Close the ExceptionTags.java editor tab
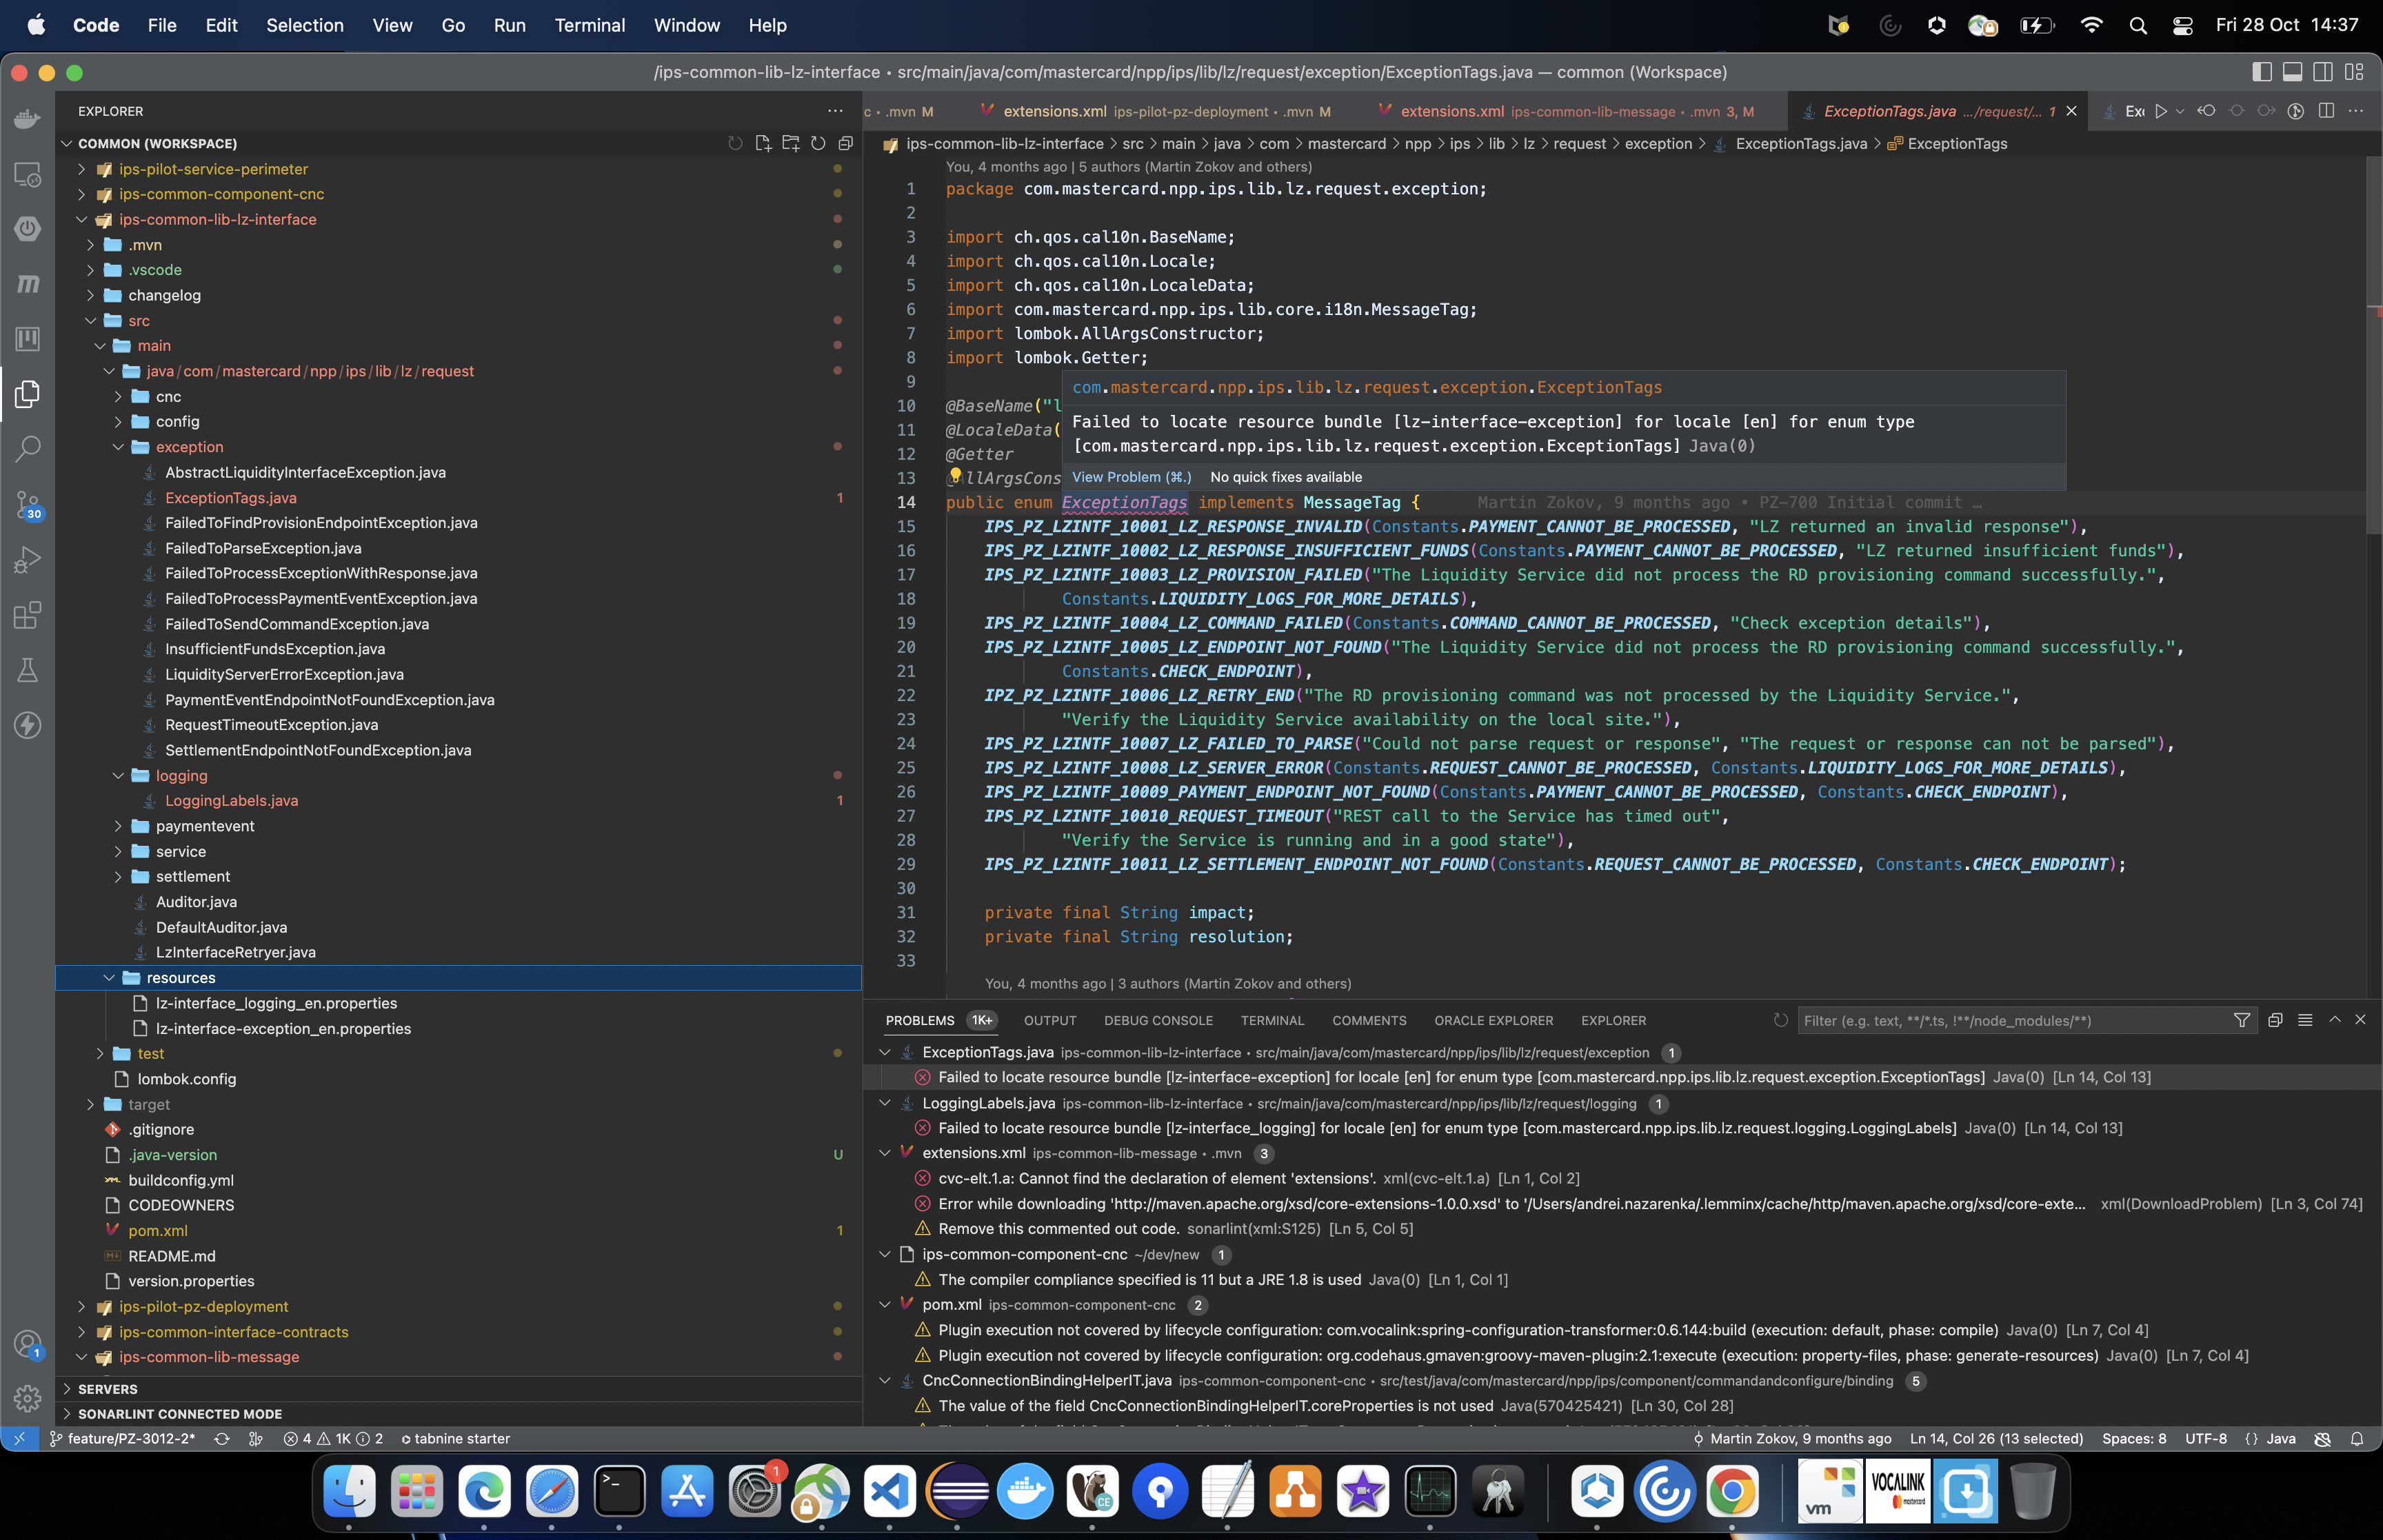 click(2071, 111)
